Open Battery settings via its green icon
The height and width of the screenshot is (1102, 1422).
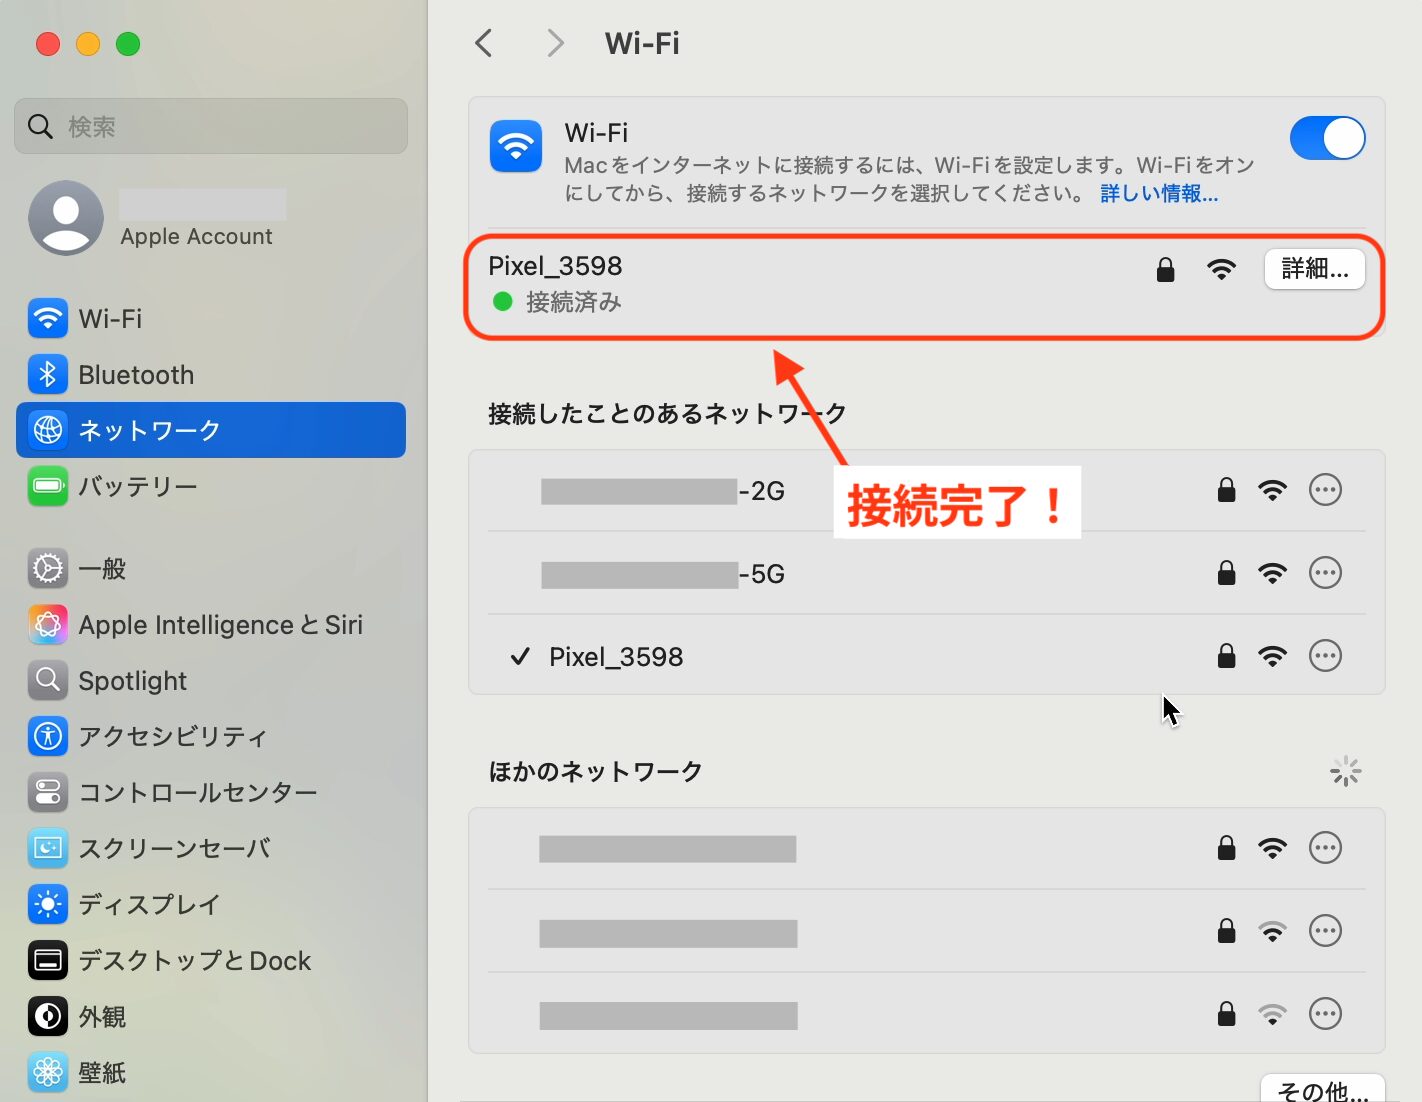pyautogui.click(x=48, y=487)
